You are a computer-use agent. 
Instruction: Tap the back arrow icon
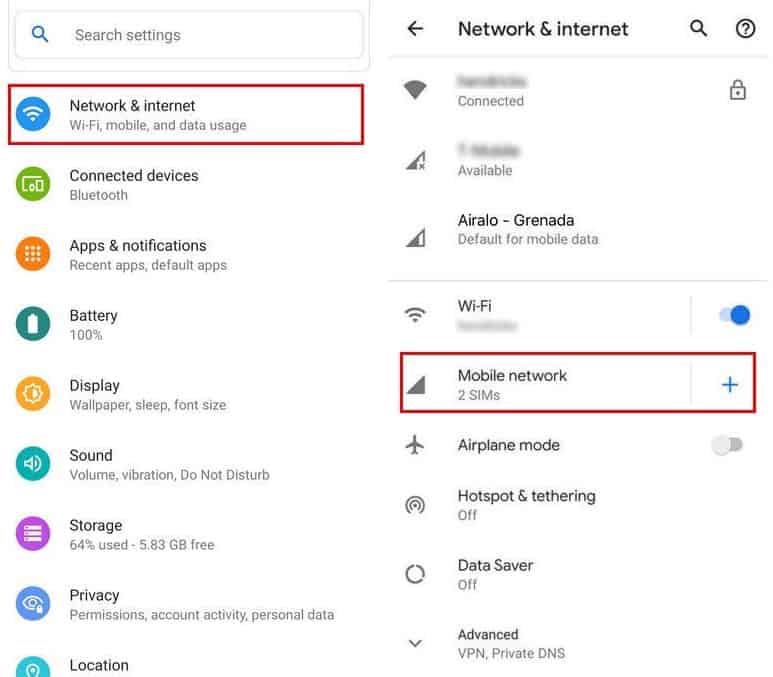[x=415, y=29]
